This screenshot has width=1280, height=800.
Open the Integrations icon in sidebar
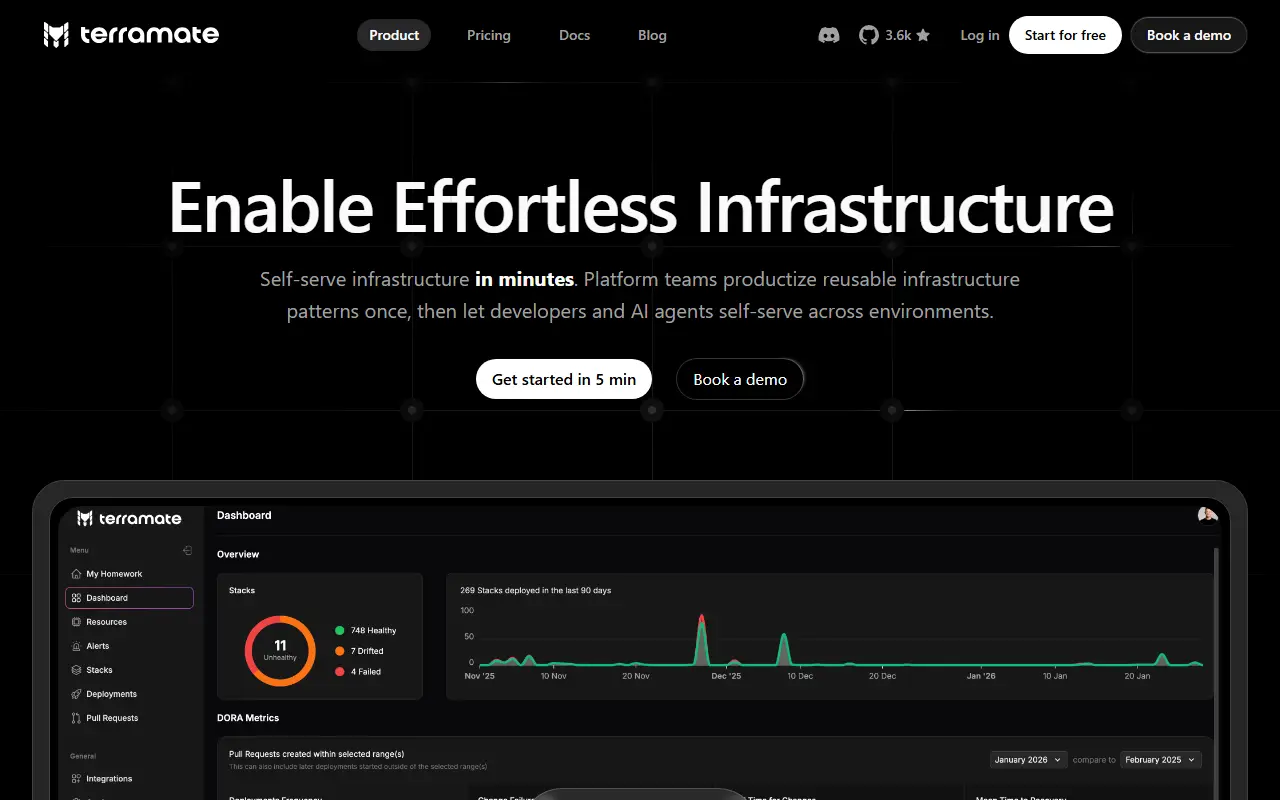tap(76, 779)
